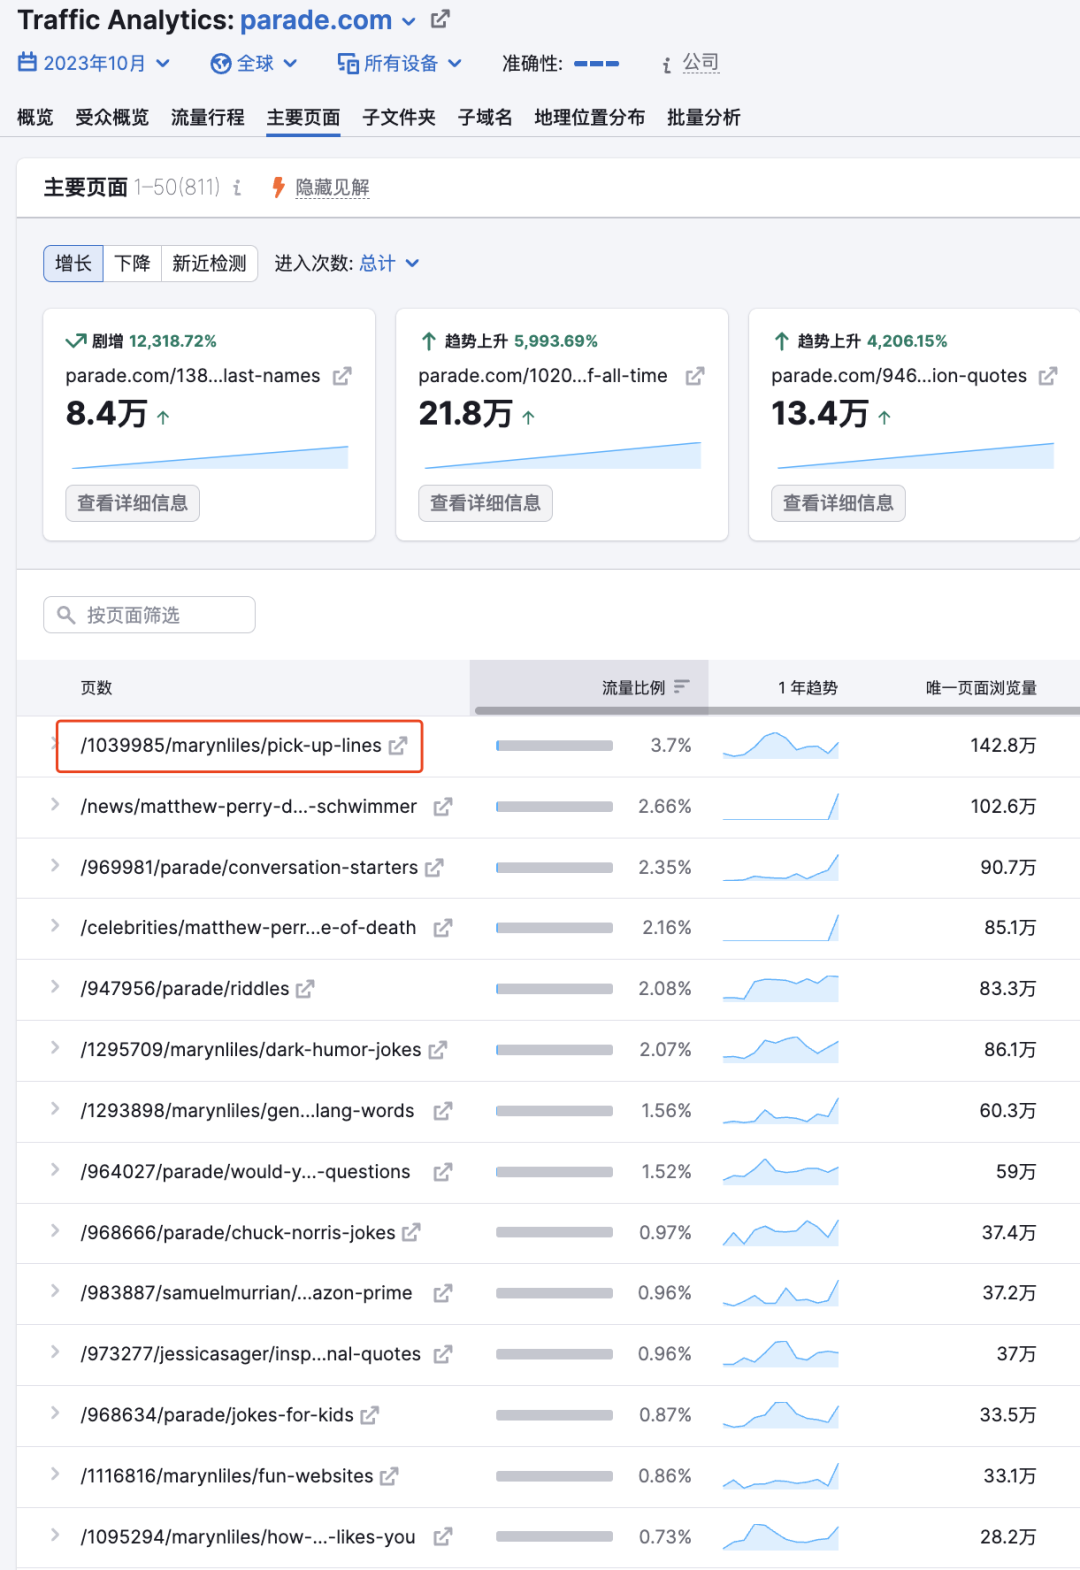Expand the /947956/parade/riddles row
Image resolution: width=1080 pixels, height=1570 pixels.
pyautogui.click(x=55, y=987)
